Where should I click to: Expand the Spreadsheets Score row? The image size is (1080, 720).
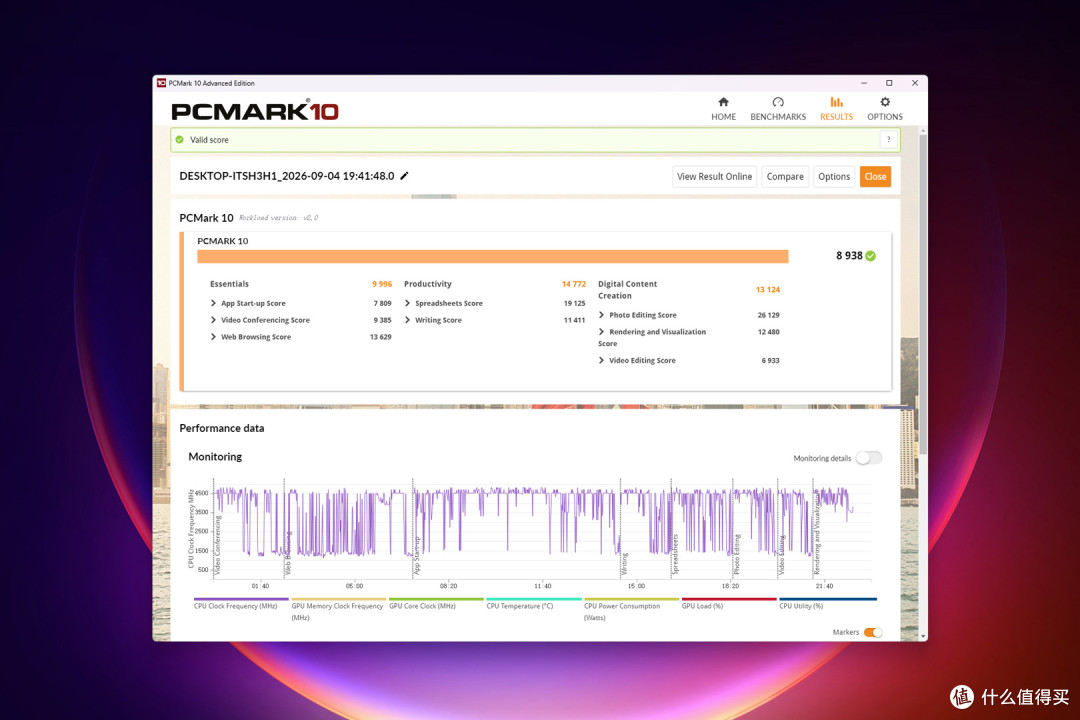click(408, 303)
